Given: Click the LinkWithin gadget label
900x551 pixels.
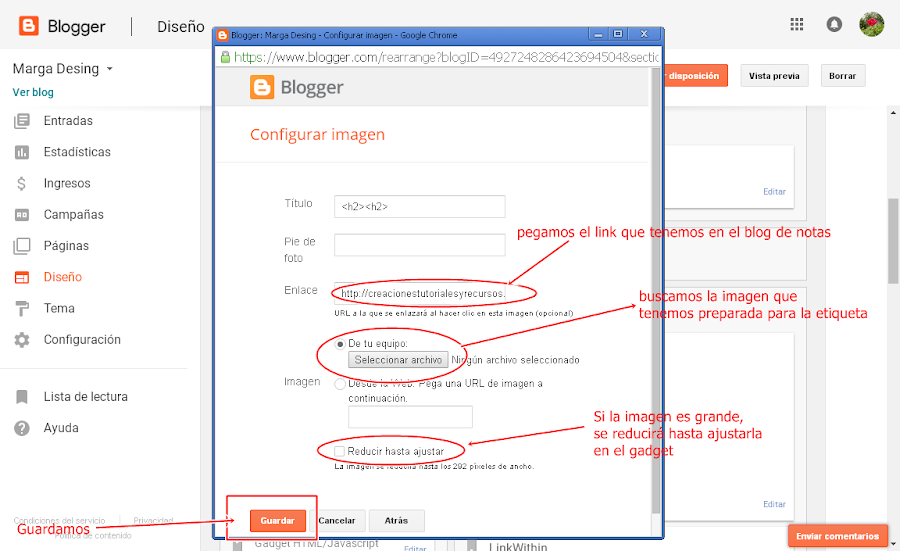Looking at the screenshot, I should (x=518, y=546).
